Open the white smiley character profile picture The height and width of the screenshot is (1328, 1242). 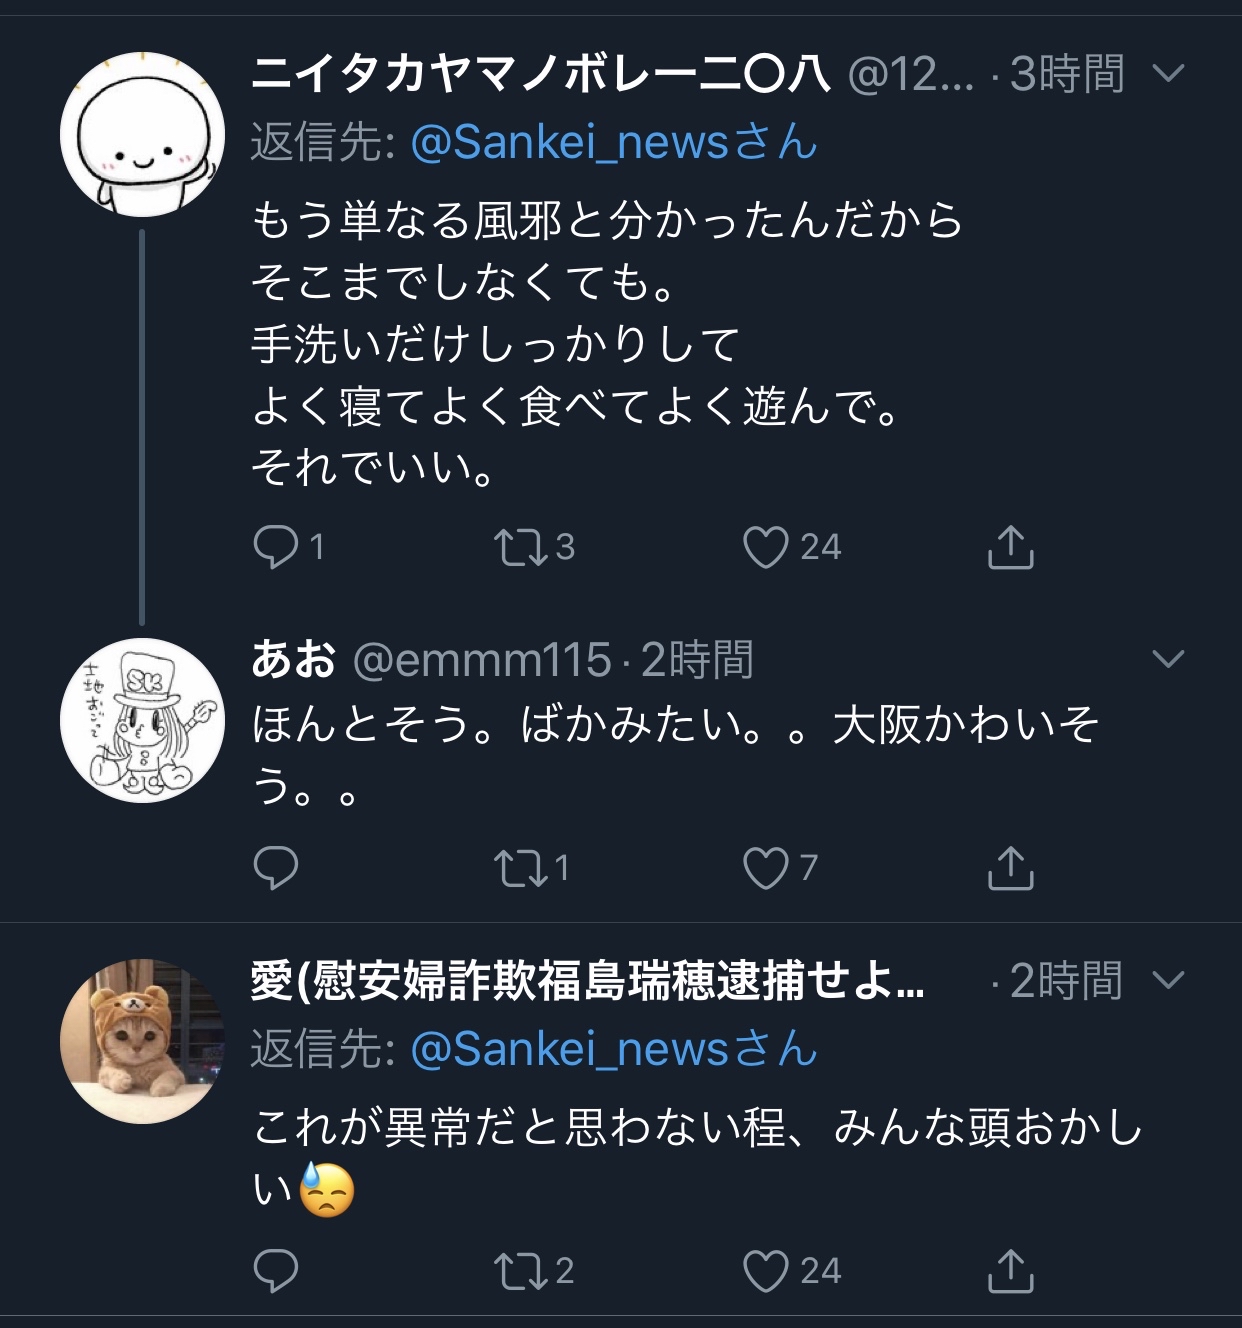click(142, 135)
